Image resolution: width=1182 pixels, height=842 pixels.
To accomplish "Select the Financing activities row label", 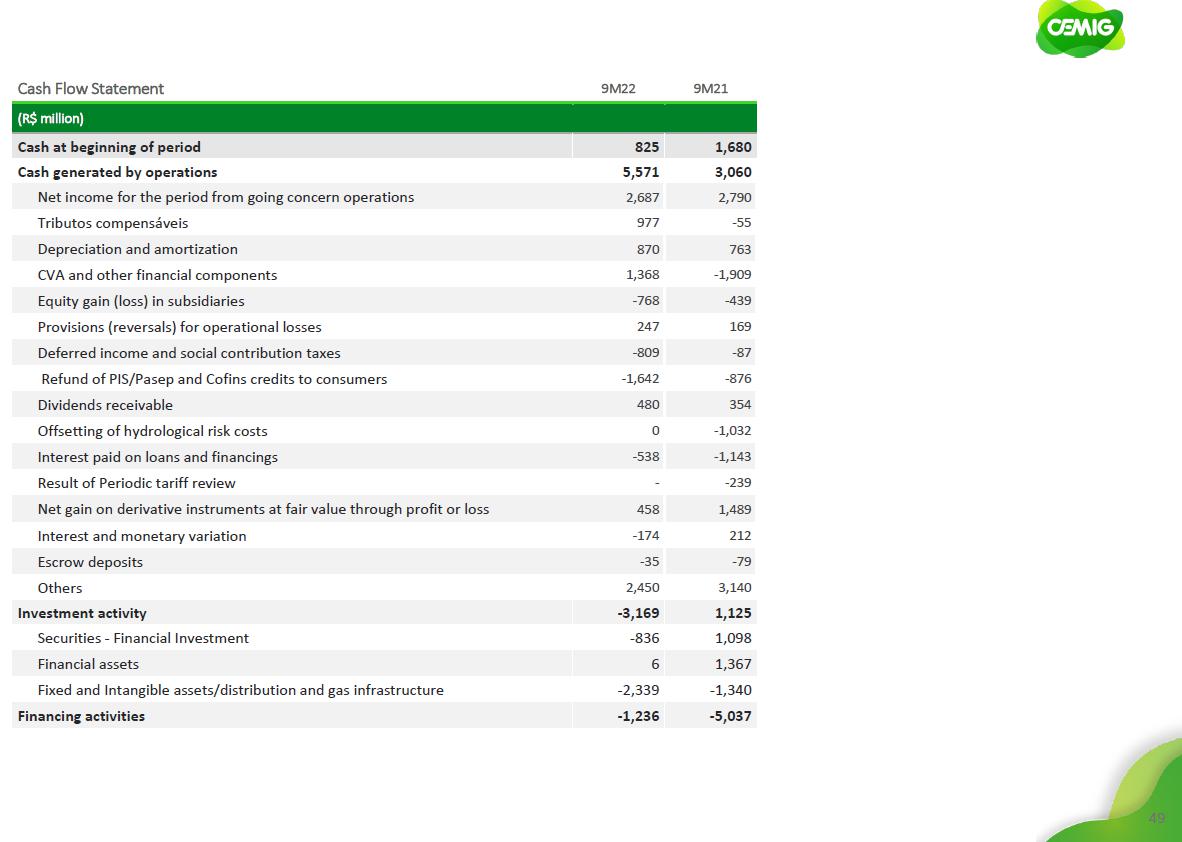I will click(81, 716).
